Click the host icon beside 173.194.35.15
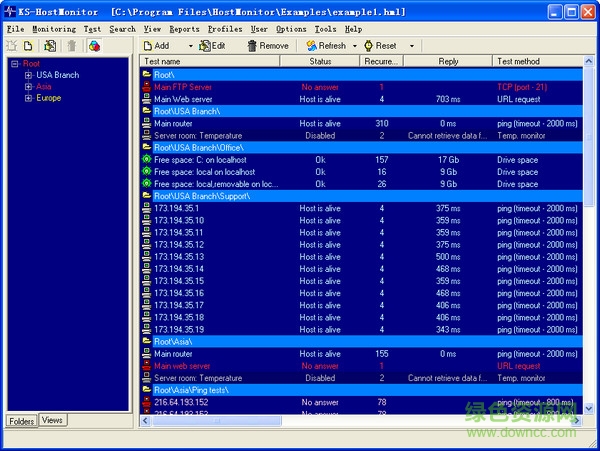This screenshot has height=451, width=600. coord(147,281)
